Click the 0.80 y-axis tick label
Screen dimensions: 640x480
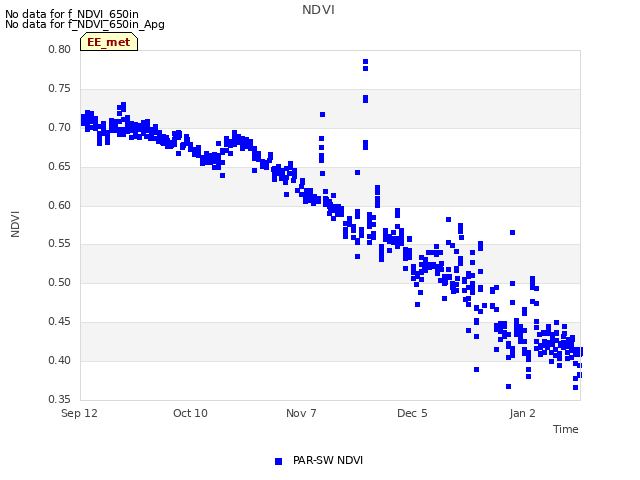tap(60, 49)
